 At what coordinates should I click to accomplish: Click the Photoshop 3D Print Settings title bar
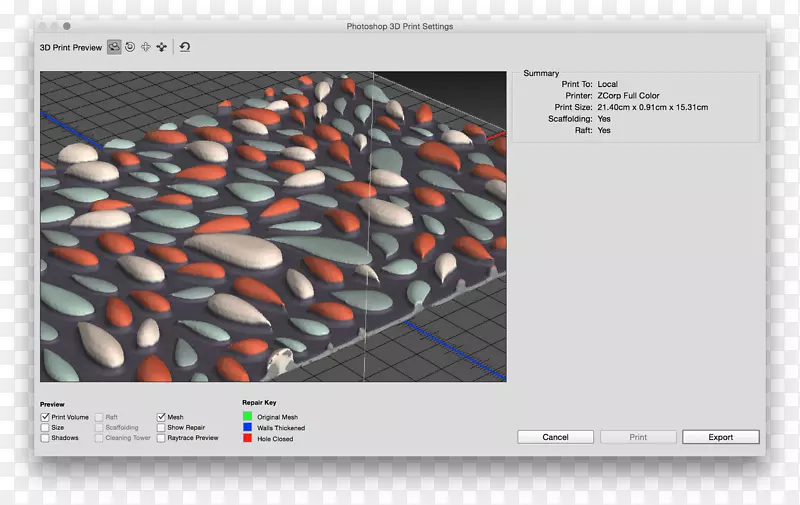click(x=400, y=26)
